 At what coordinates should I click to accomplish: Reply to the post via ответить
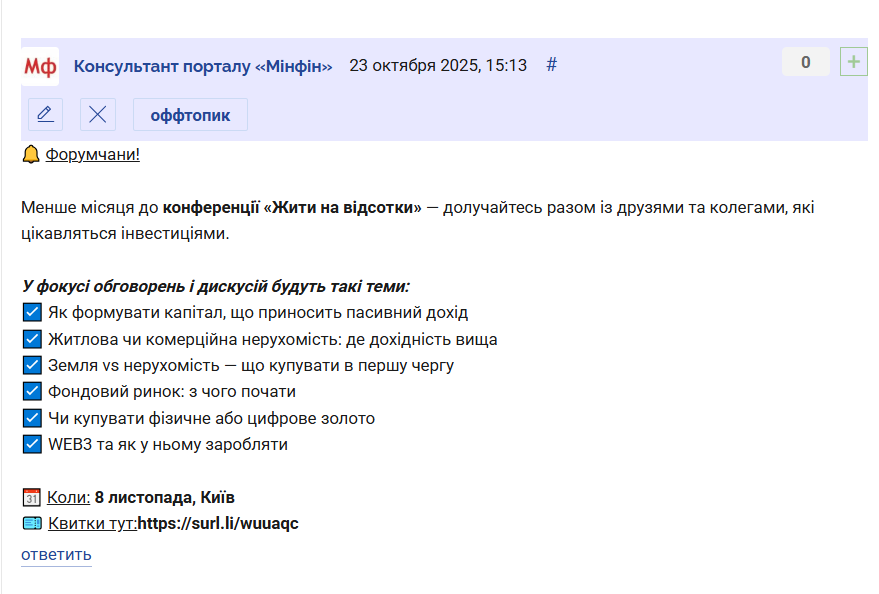pyautogui.click(x=56, y=555)
